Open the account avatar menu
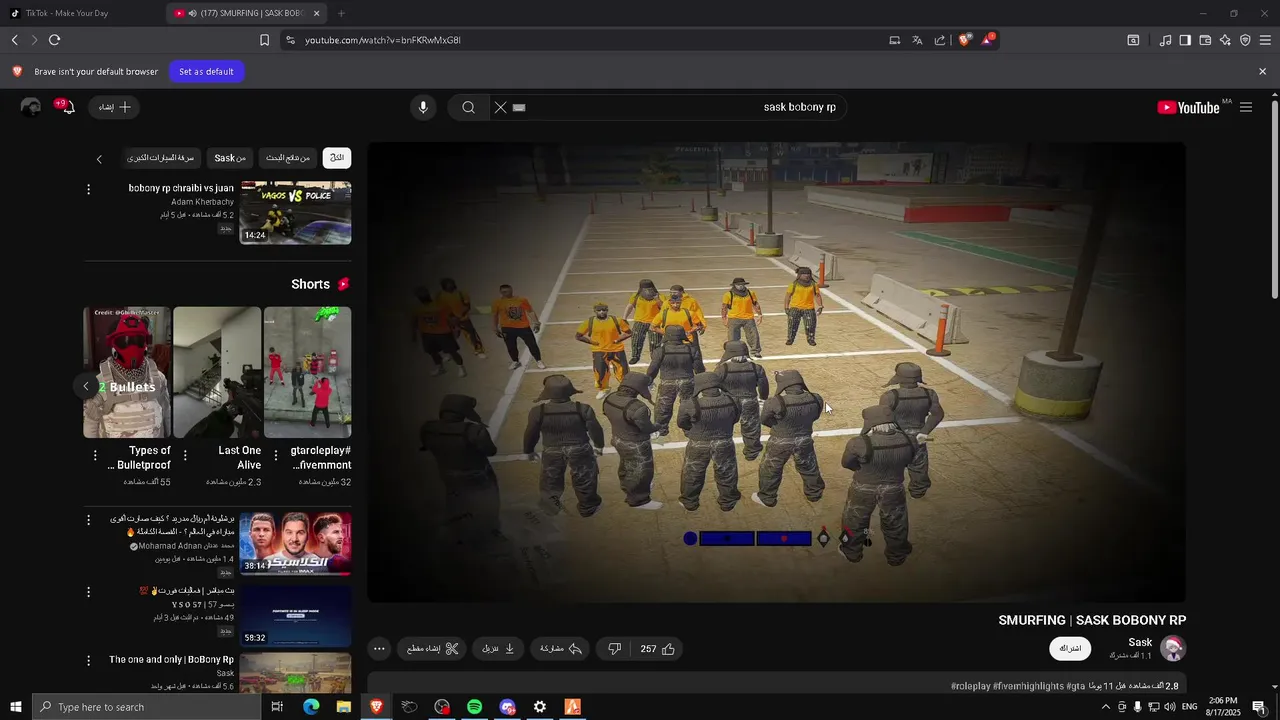The height and width of the screenshot is (720, 1280). tap(31, 107)
